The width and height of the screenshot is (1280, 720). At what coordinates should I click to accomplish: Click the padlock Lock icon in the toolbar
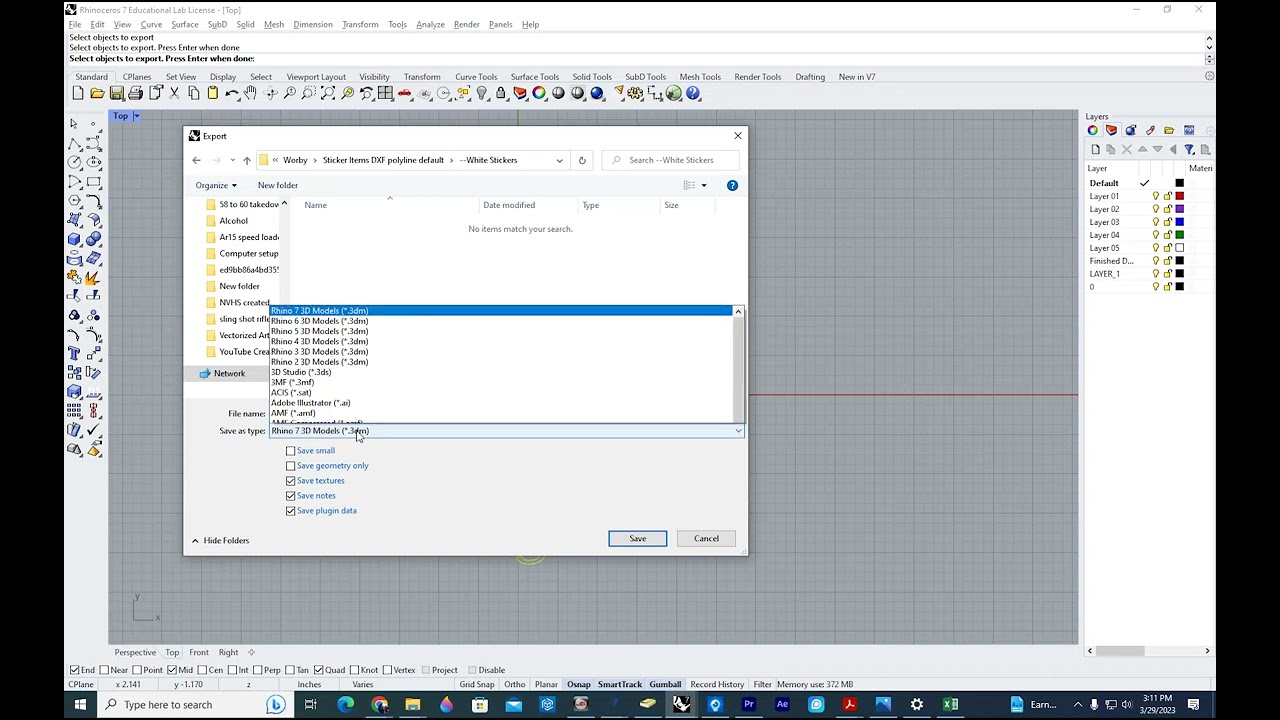pyautogui.click(x=500, y=93)
